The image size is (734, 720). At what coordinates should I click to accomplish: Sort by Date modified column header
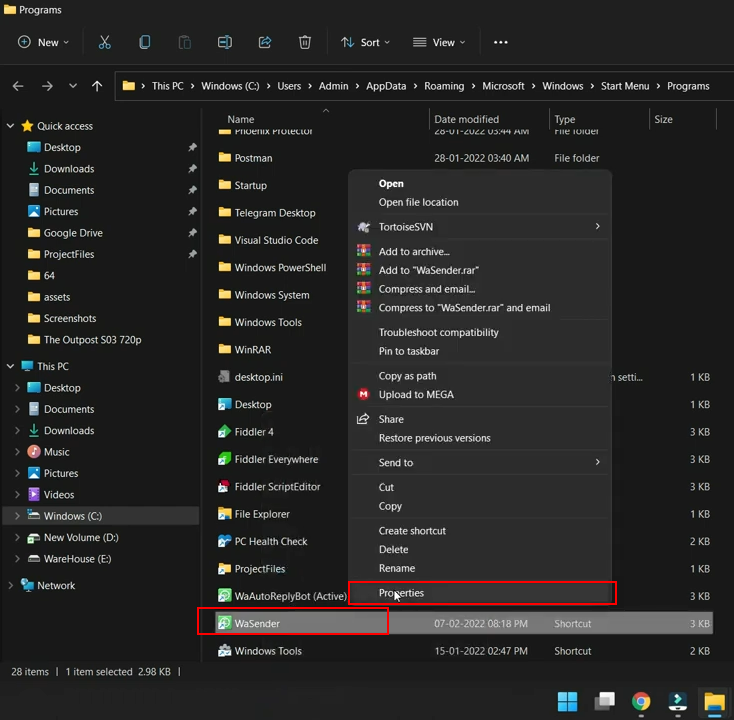(466, 119)
